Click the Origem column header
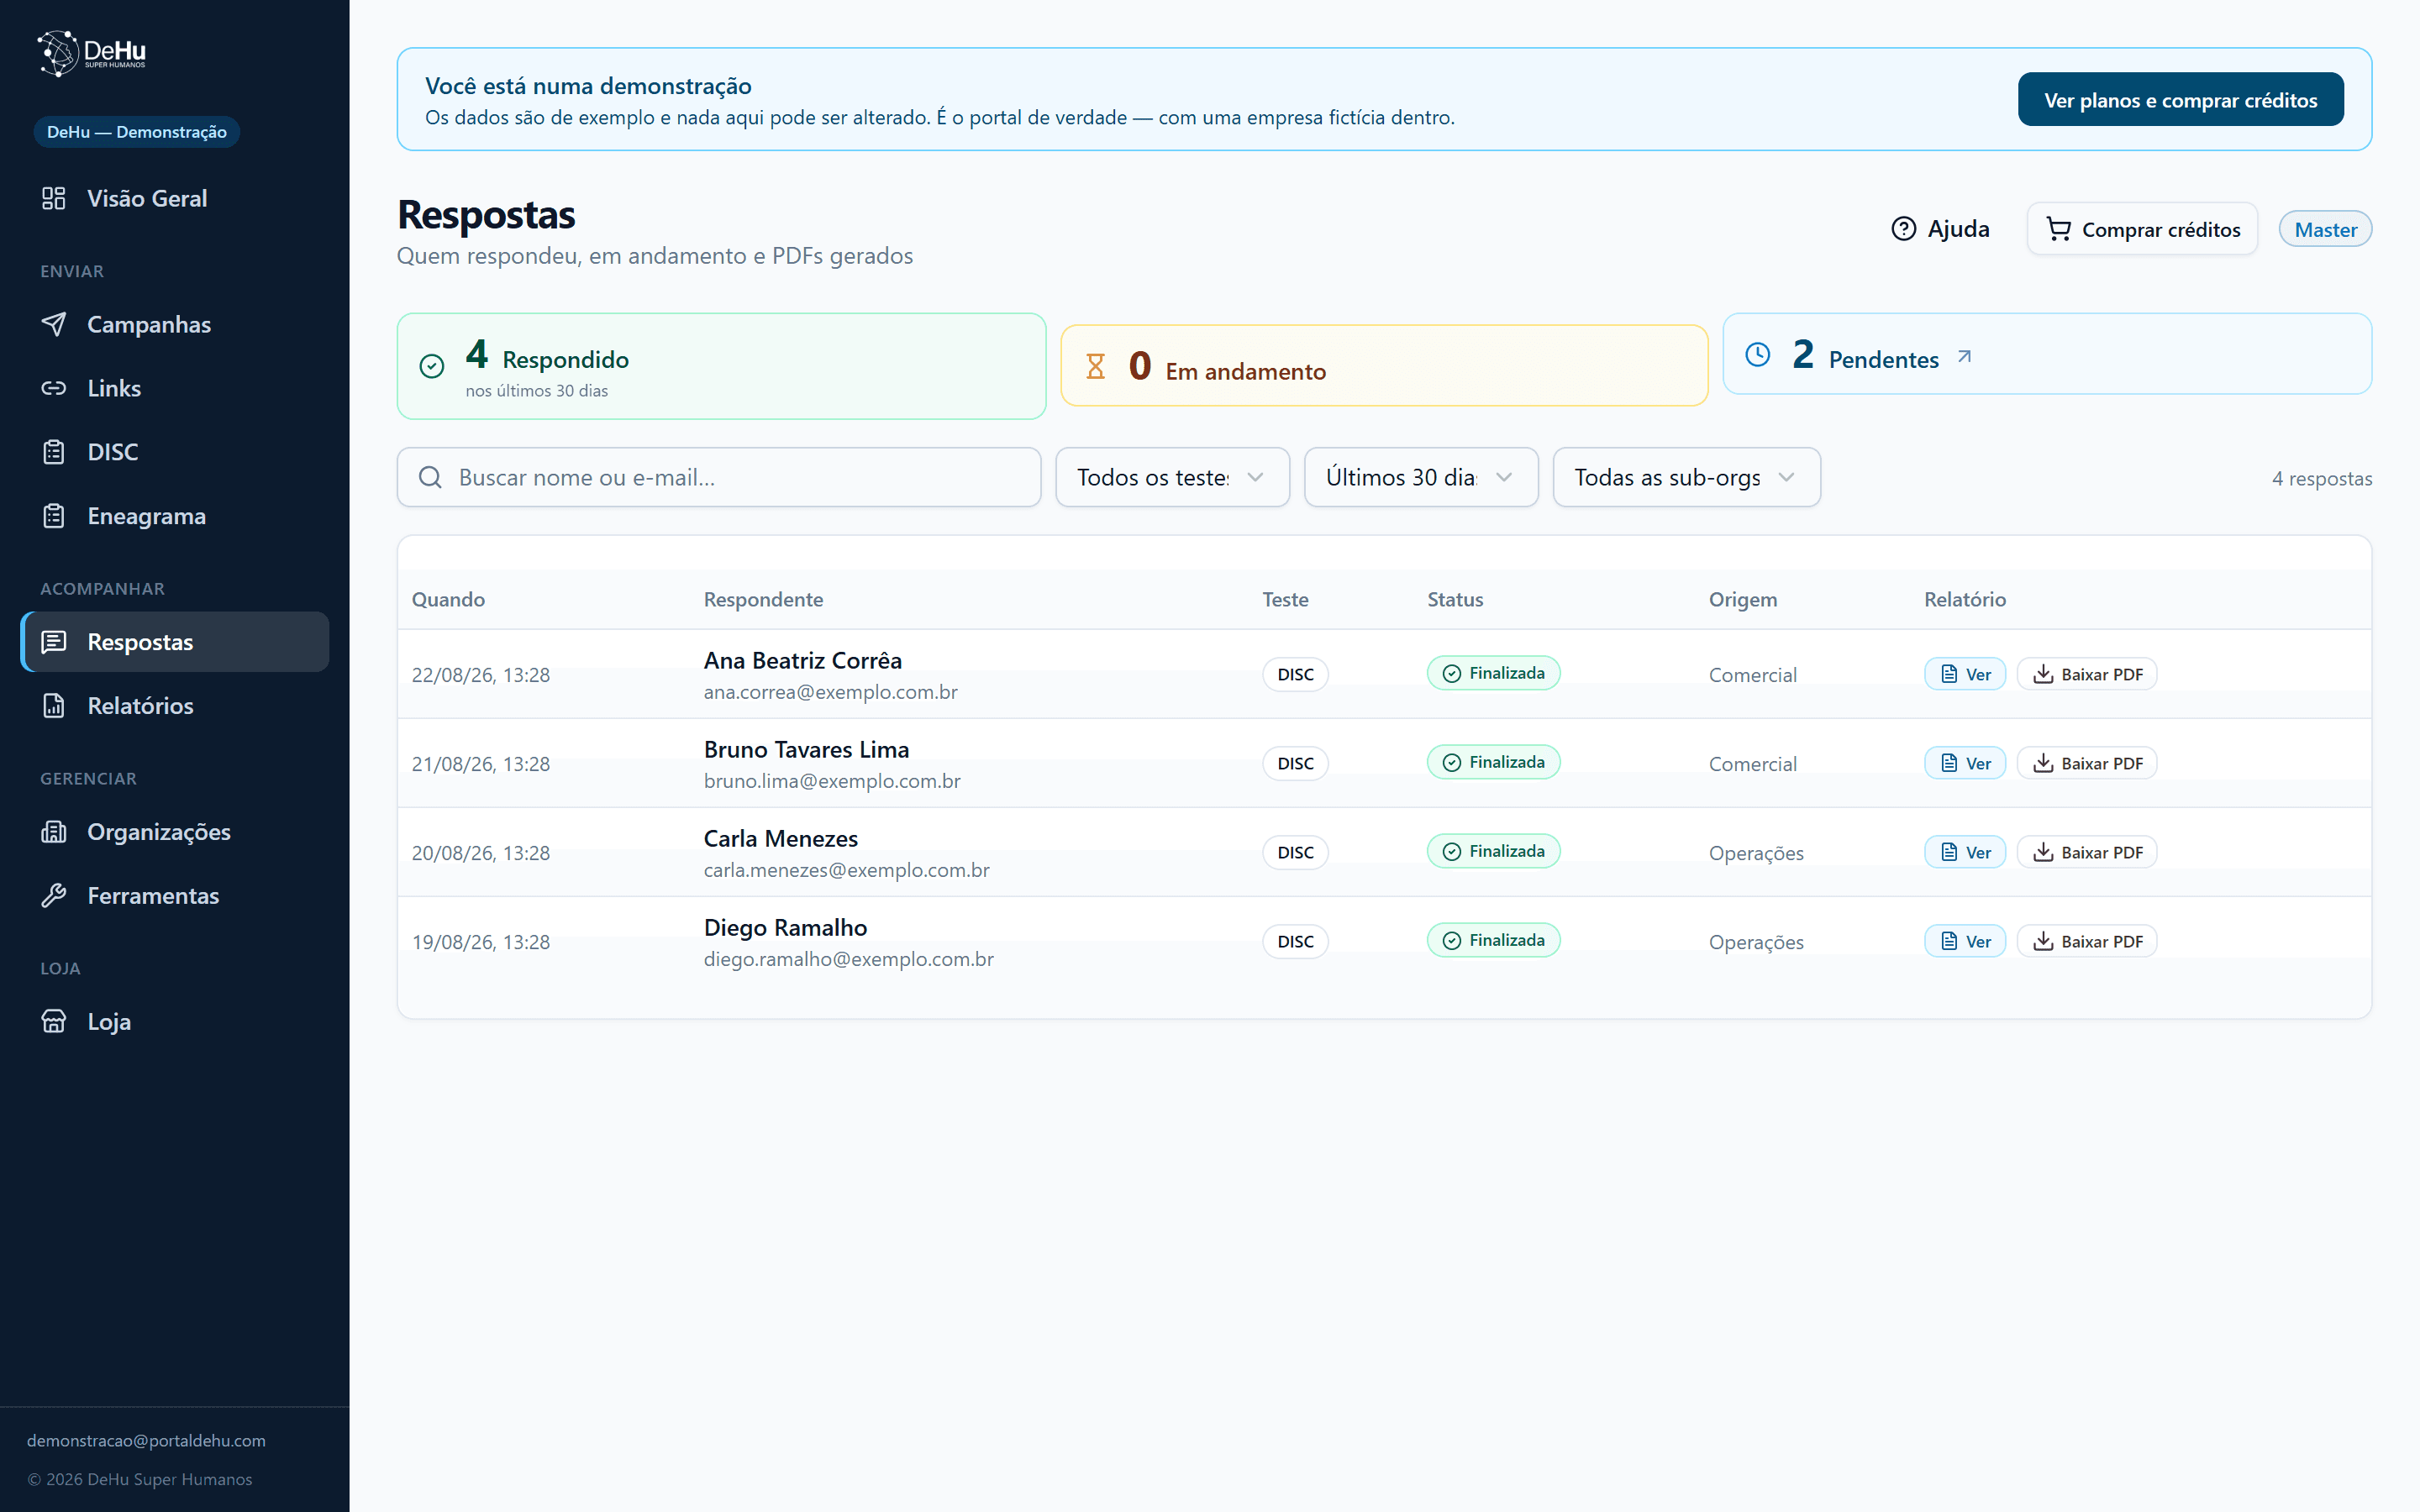Screen dimensions: 2420x1512 1743,599
